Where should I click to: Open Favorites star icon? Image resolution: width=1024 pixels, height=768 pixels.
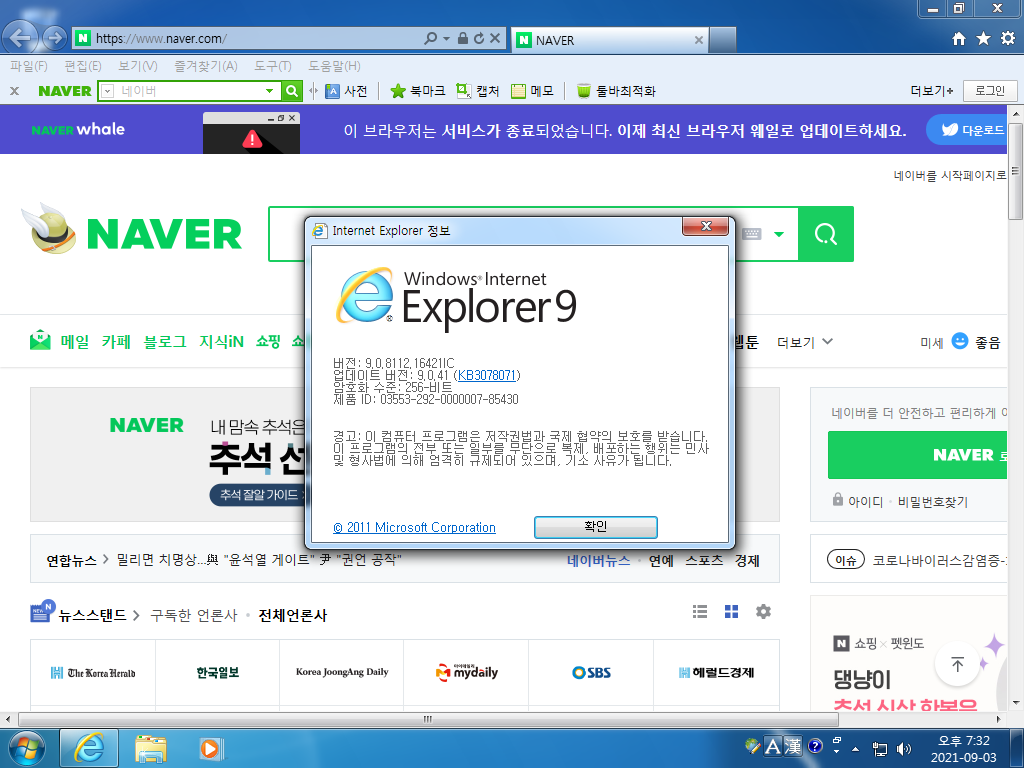pos(983,39)
